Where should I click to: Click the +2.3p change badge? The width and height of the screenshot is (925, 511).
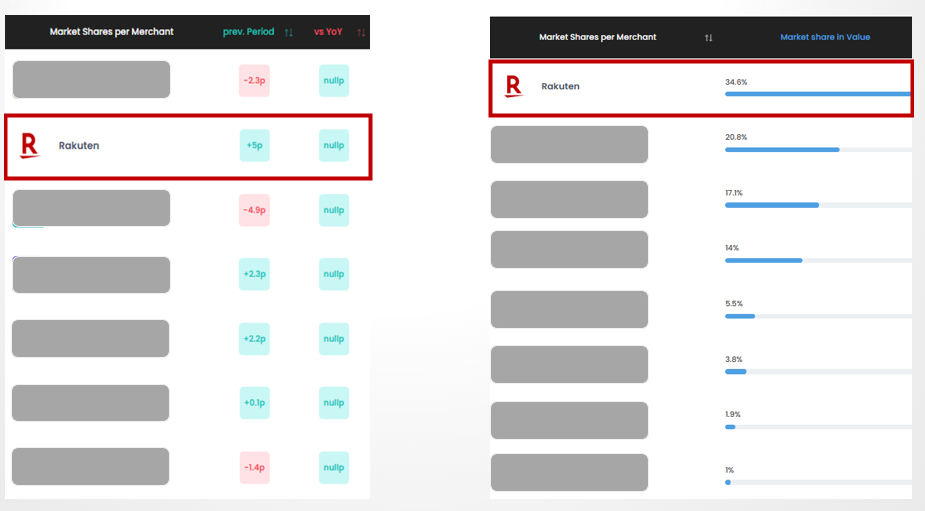[254, 274]
